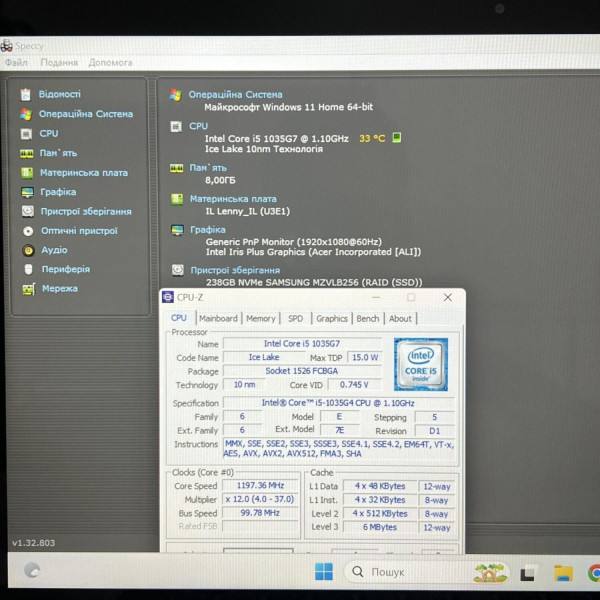Click the Multiplier value x 12.0

260,499
